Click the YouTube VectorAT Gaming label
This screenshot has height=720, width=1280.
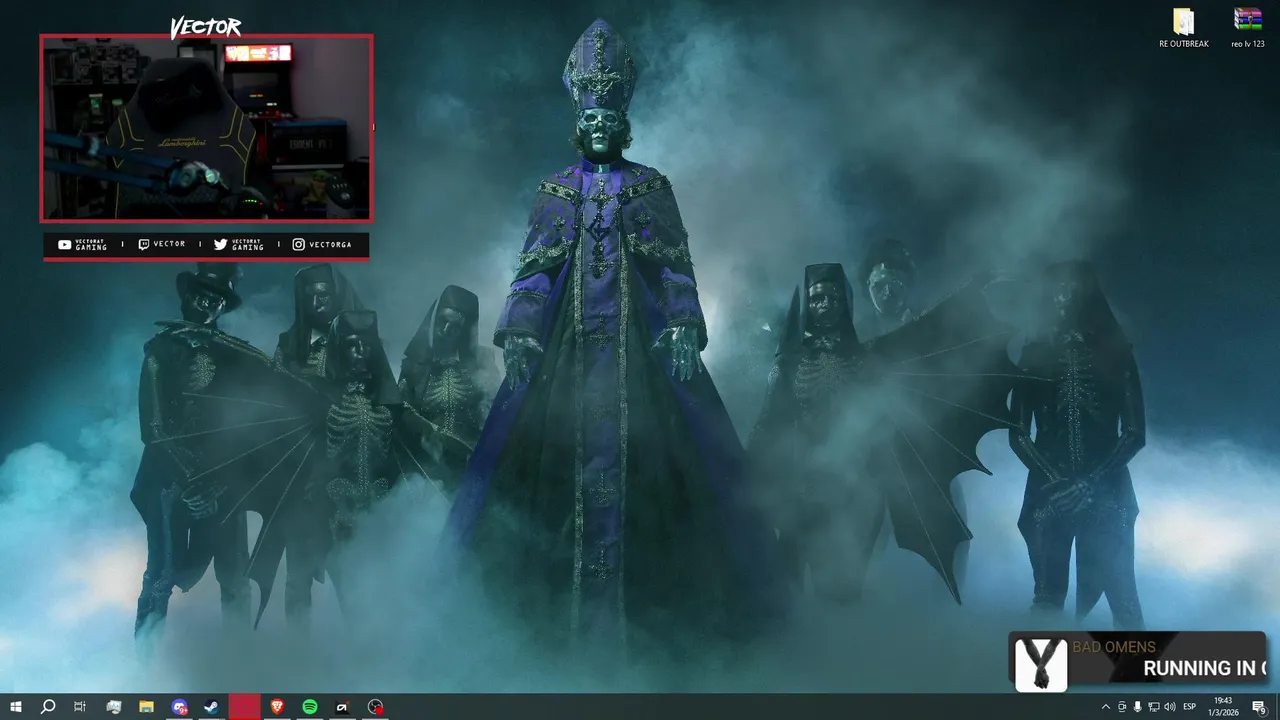(x=82, y=244)
